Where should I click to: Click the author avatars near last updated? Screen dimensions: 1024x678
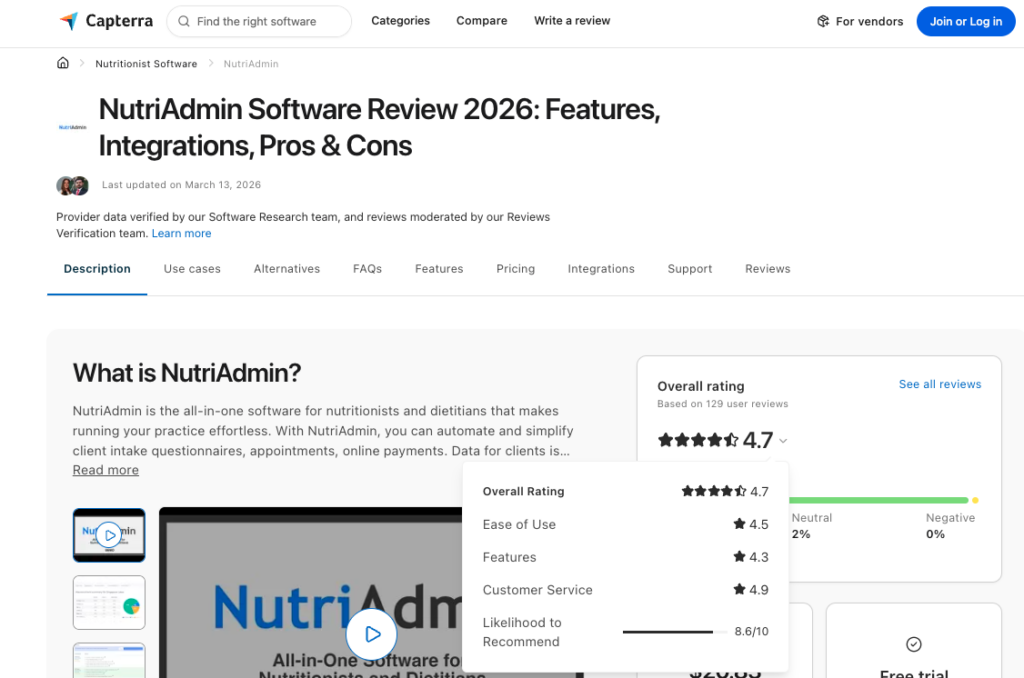pos(72,186)
